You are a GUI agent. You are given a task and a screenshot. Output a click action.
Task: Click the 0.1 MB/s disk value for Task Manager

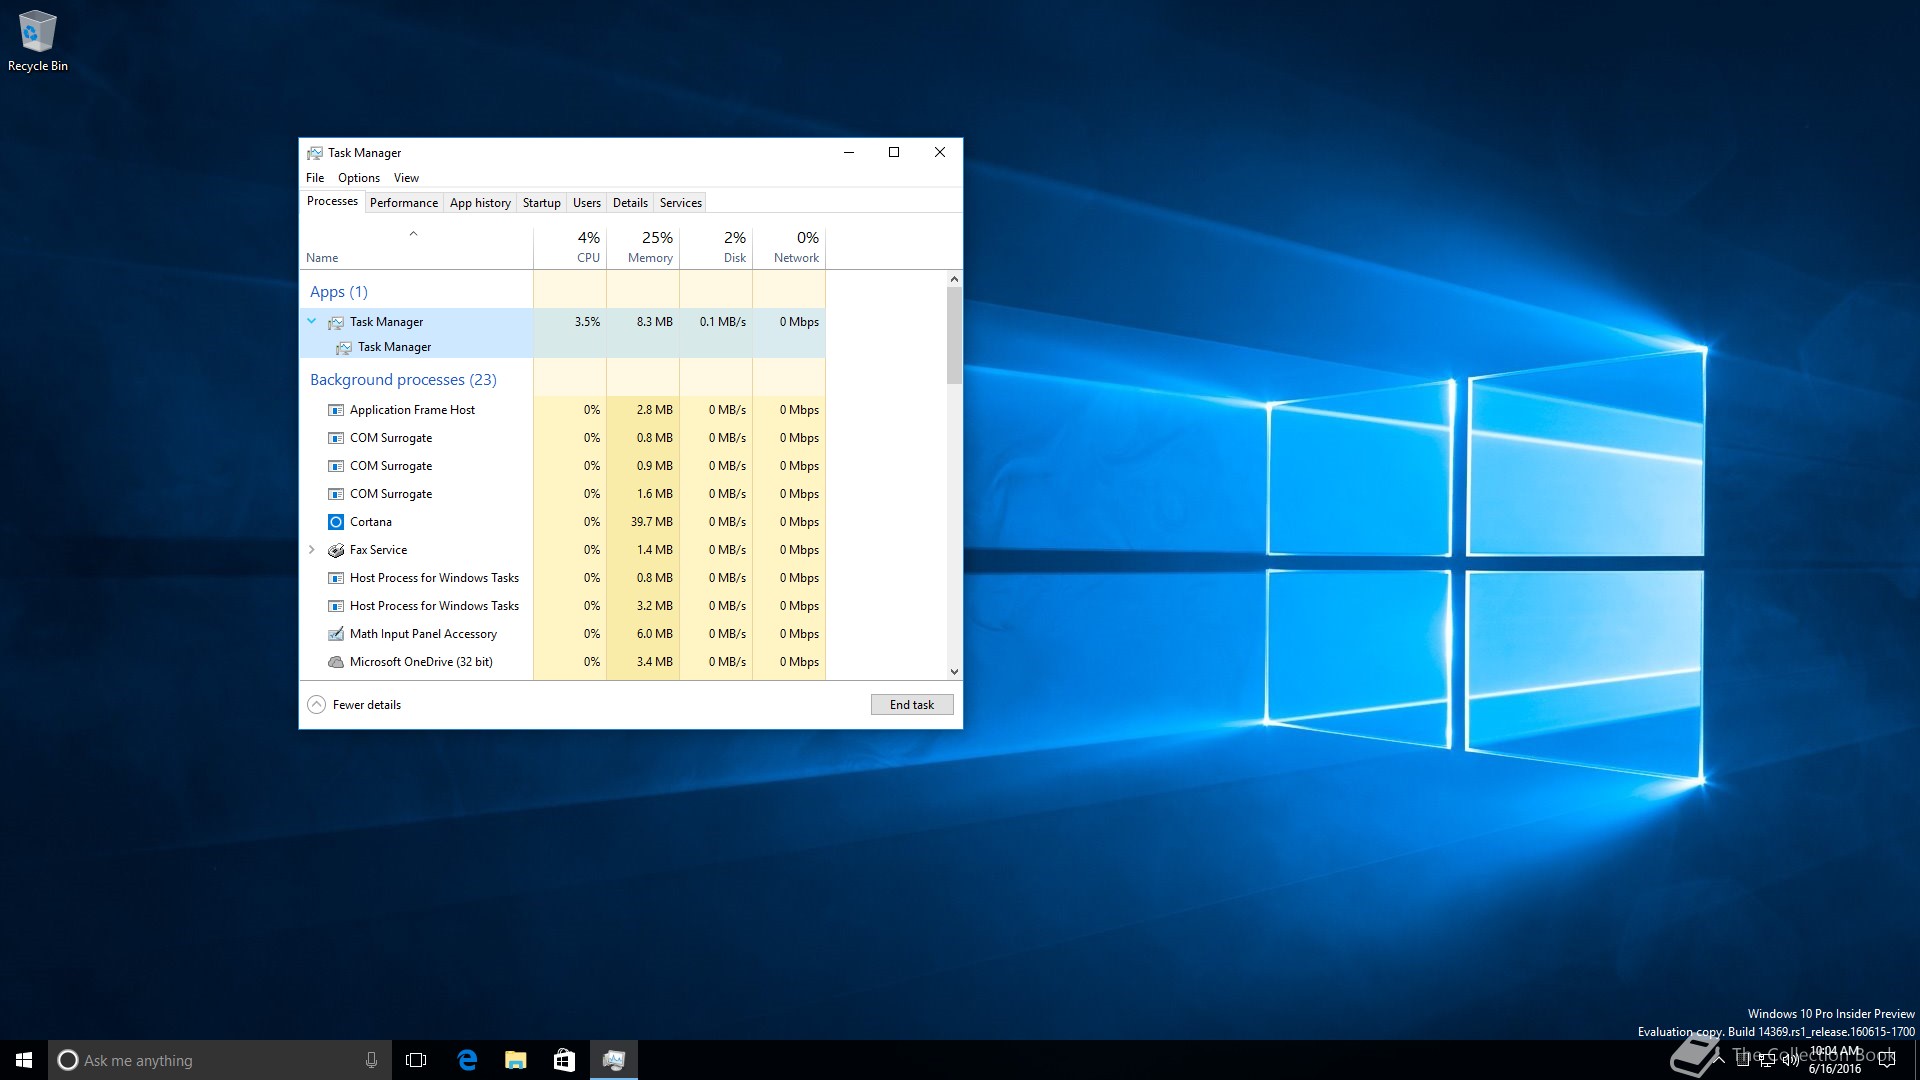pyautogui.click(x=723, y=322)
